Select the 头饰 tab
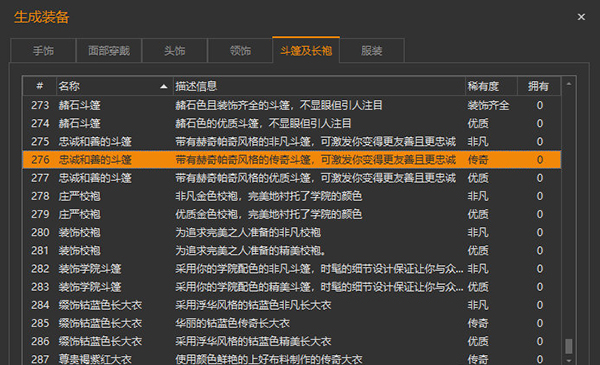 click(174, 51)
